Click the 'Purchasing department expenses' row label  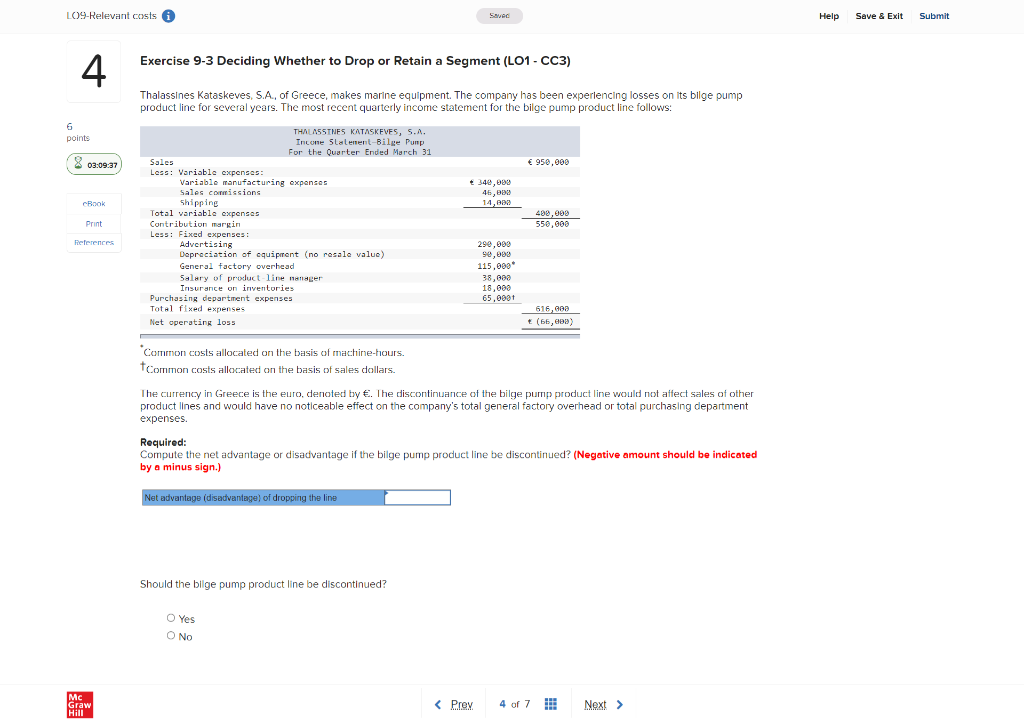(x=221, y=298)
